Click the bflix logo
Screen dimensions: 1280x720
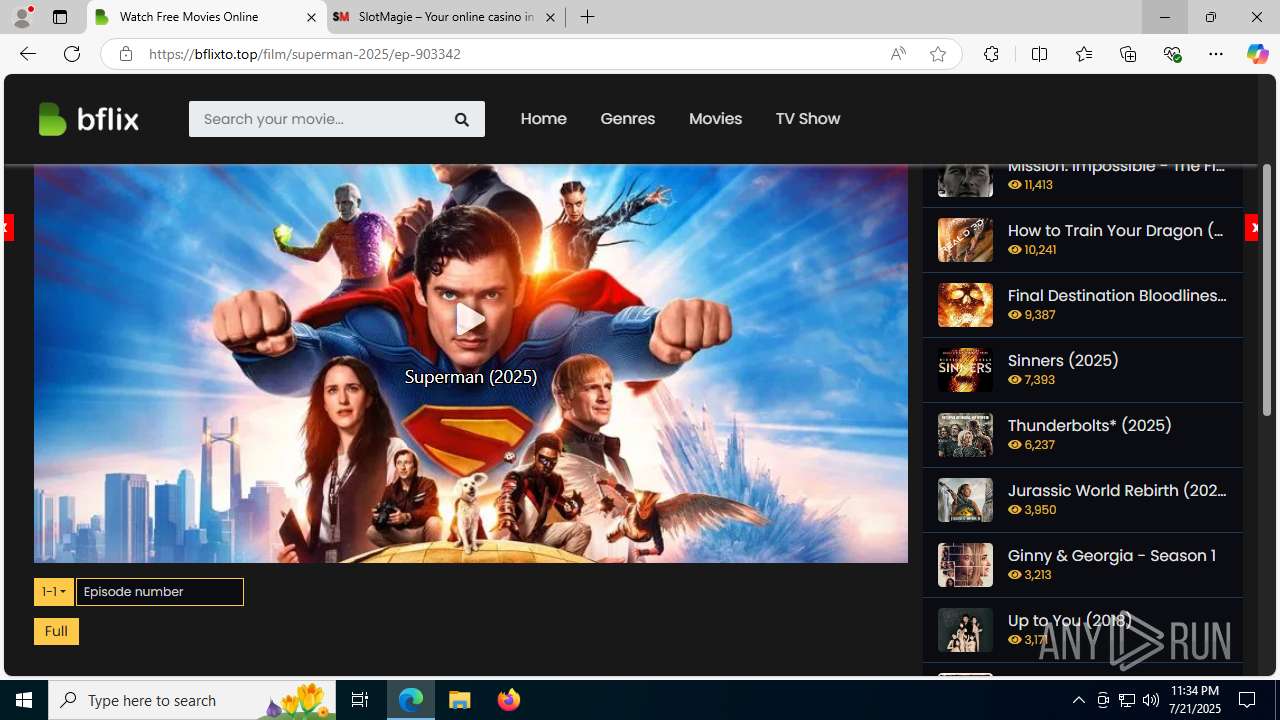pos(89,119)
